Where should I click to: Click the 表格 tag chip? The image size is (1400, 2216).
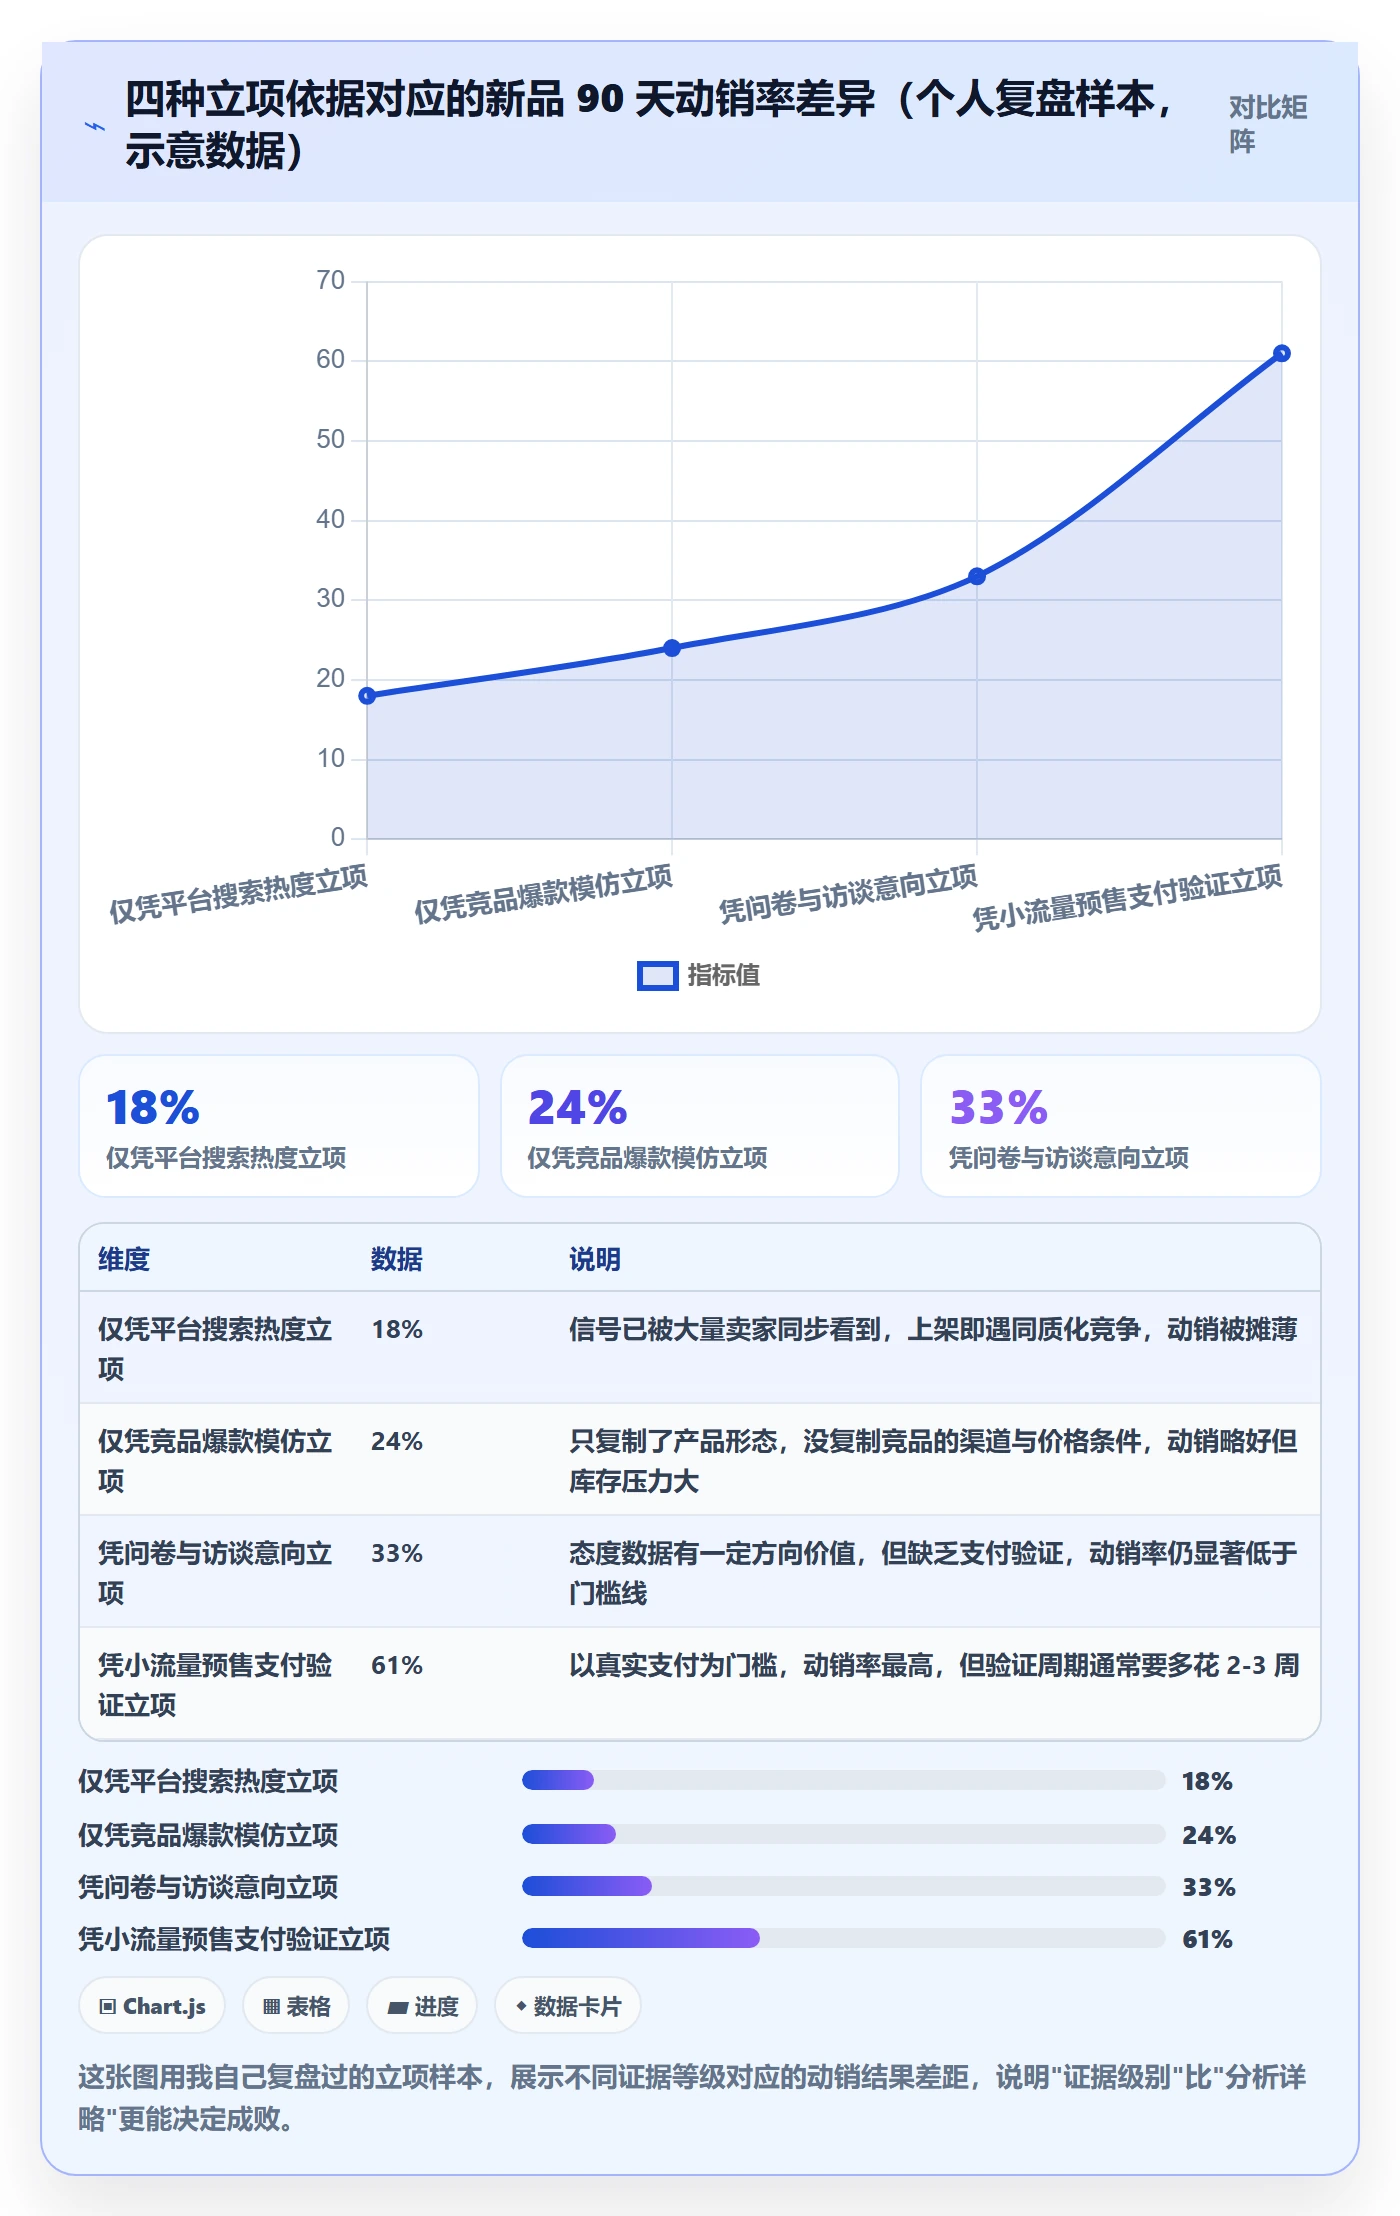click(296, 2006)
